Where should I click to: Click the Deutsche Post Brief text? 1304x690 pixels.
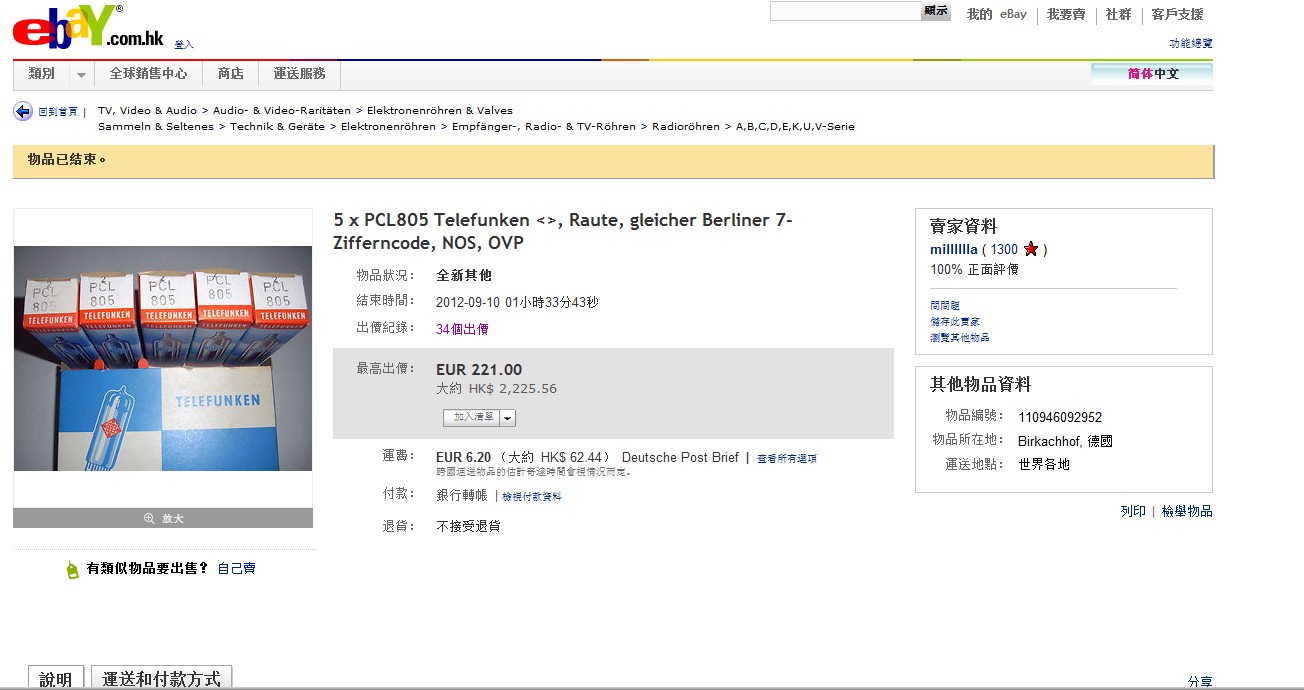[680, 457]
